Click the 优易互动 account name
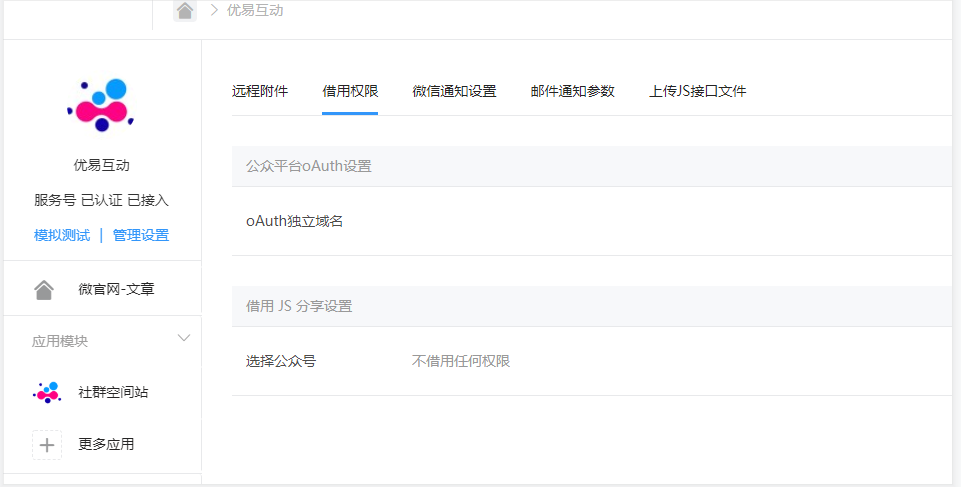 click(x=102, y=165)
